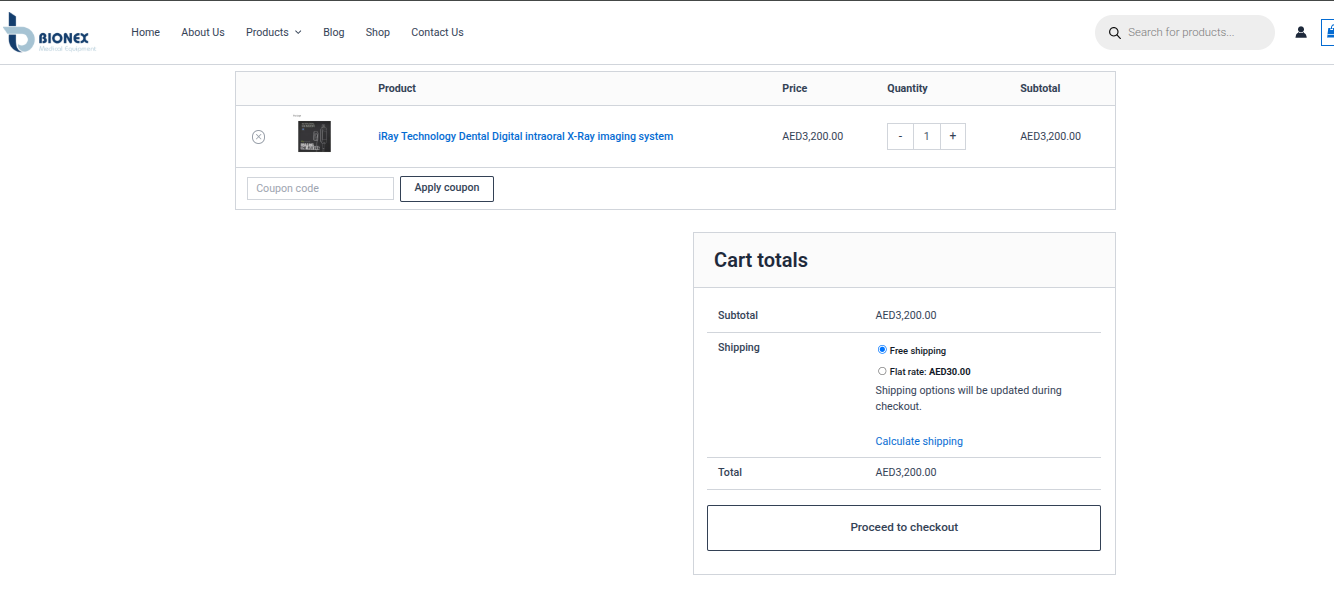Expand Calculate shipping options

[x=918, y=441]
